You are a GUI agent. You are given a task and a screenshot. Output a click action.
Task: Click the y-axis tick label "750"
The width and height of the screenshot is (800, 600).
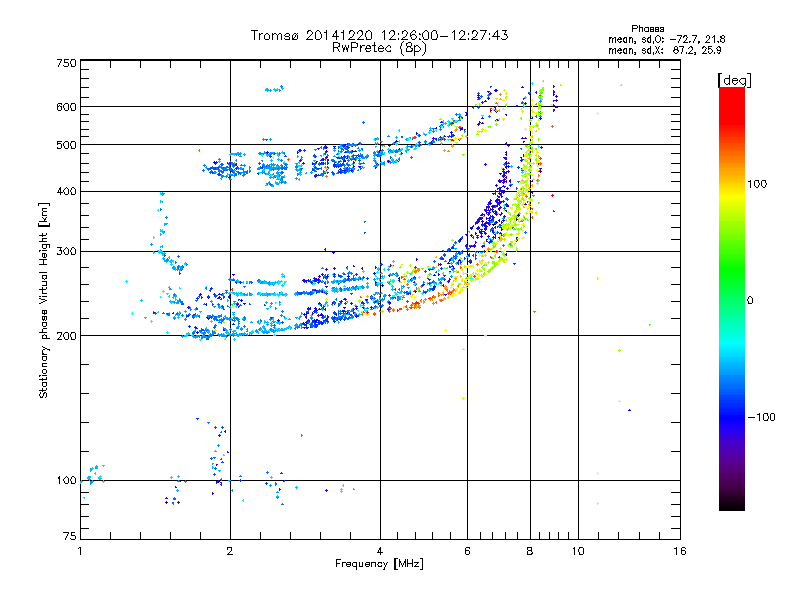click(x=66, y=63)
